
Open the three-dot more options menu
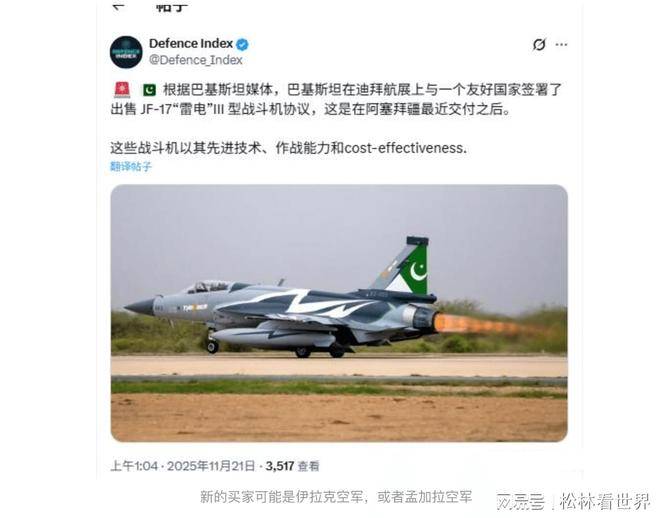click(562, 44)
